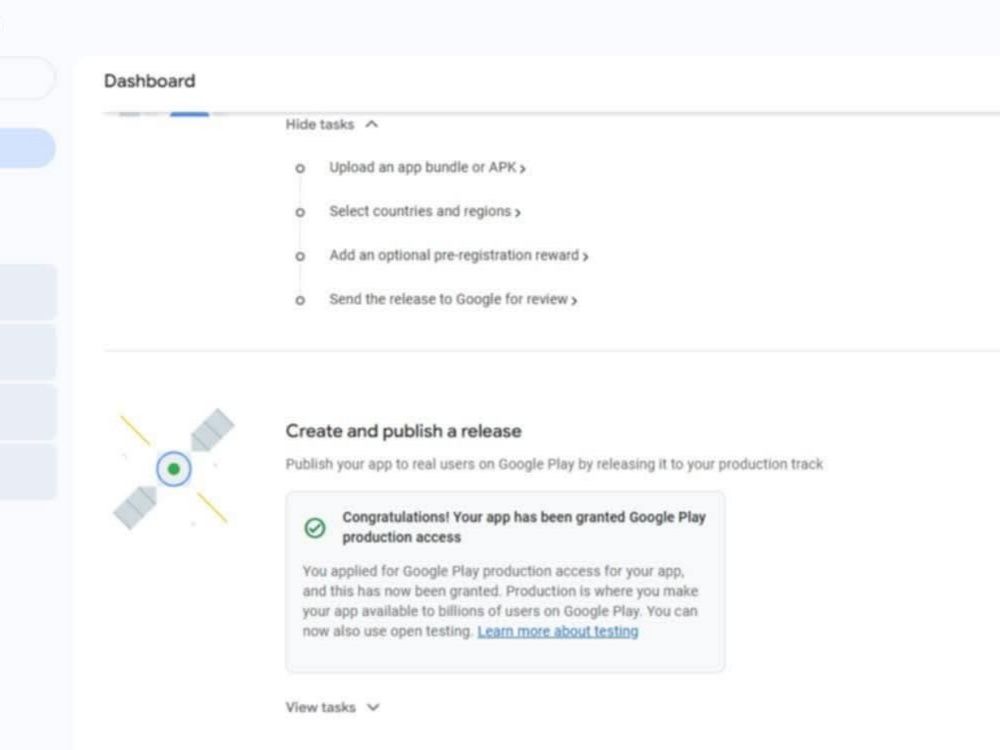Click the satellite illustration beside release section
This screenshot has width=1000, height=750.
(173, 469)
